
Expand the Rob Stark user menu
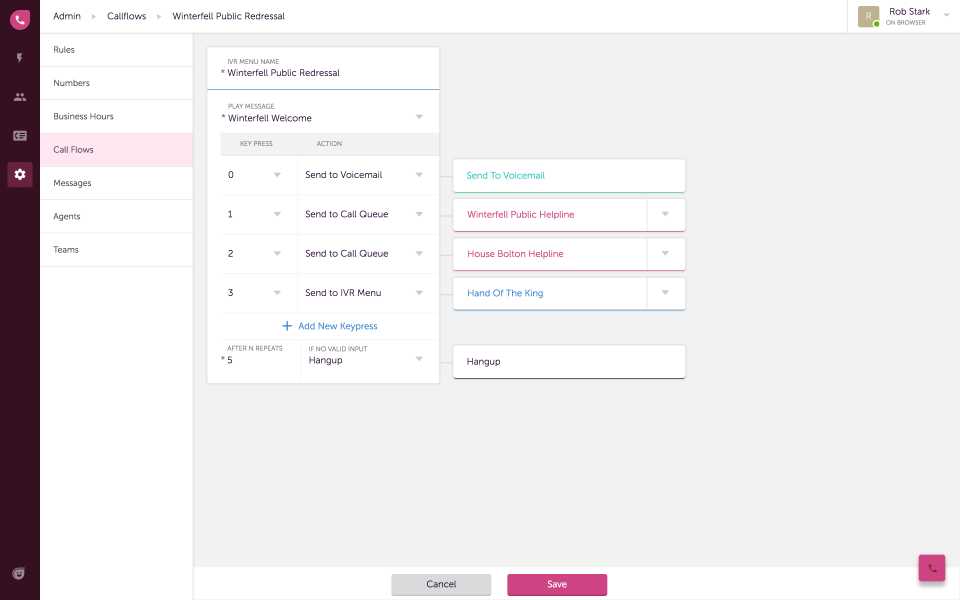pos(946,16)
